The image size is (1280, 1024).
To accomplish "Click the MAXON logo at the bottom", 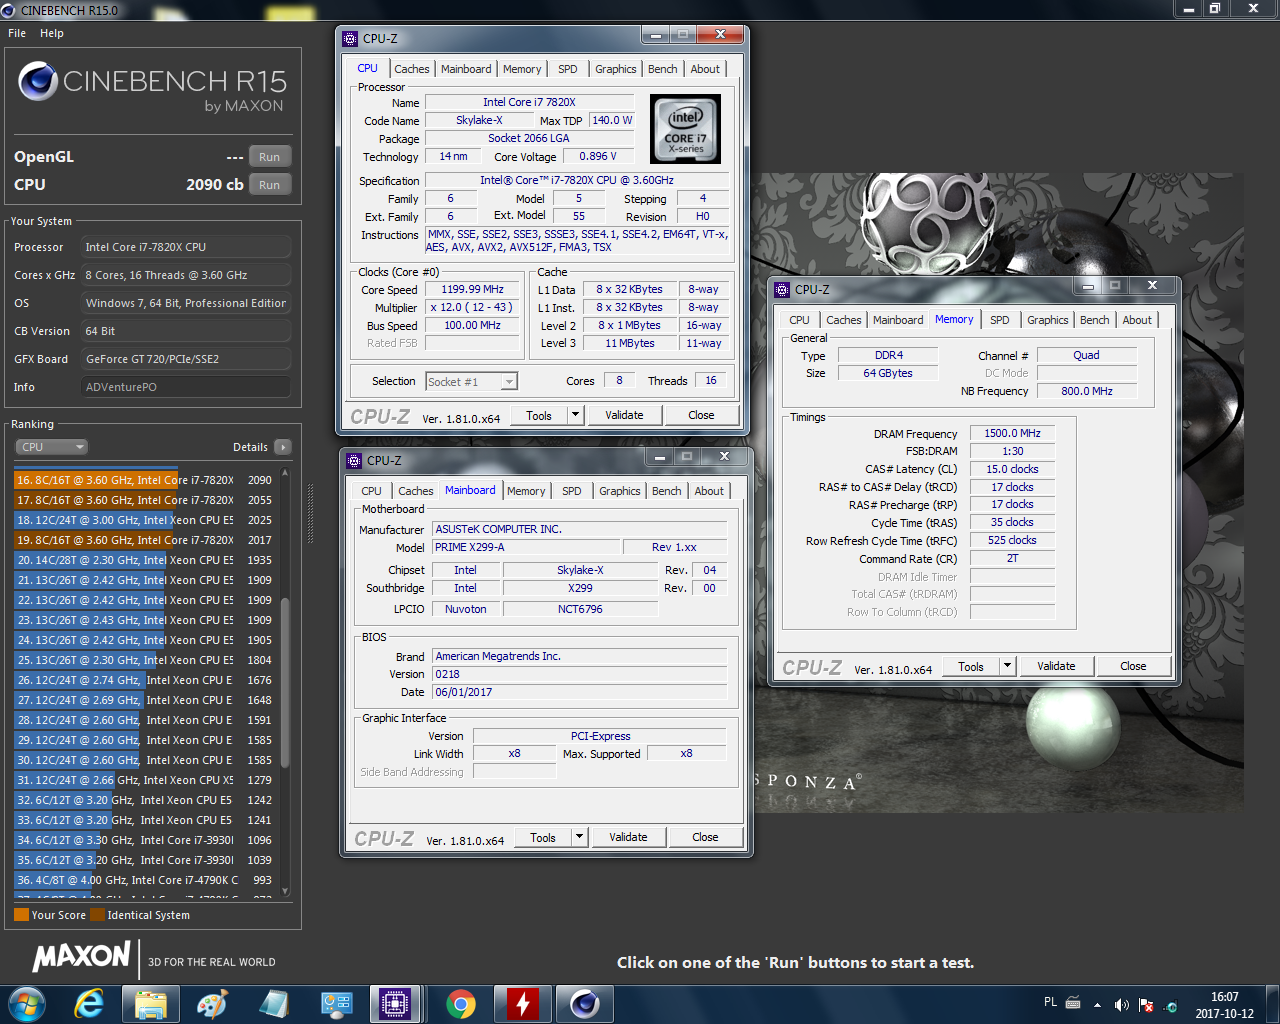I will [x=81, y=956].
